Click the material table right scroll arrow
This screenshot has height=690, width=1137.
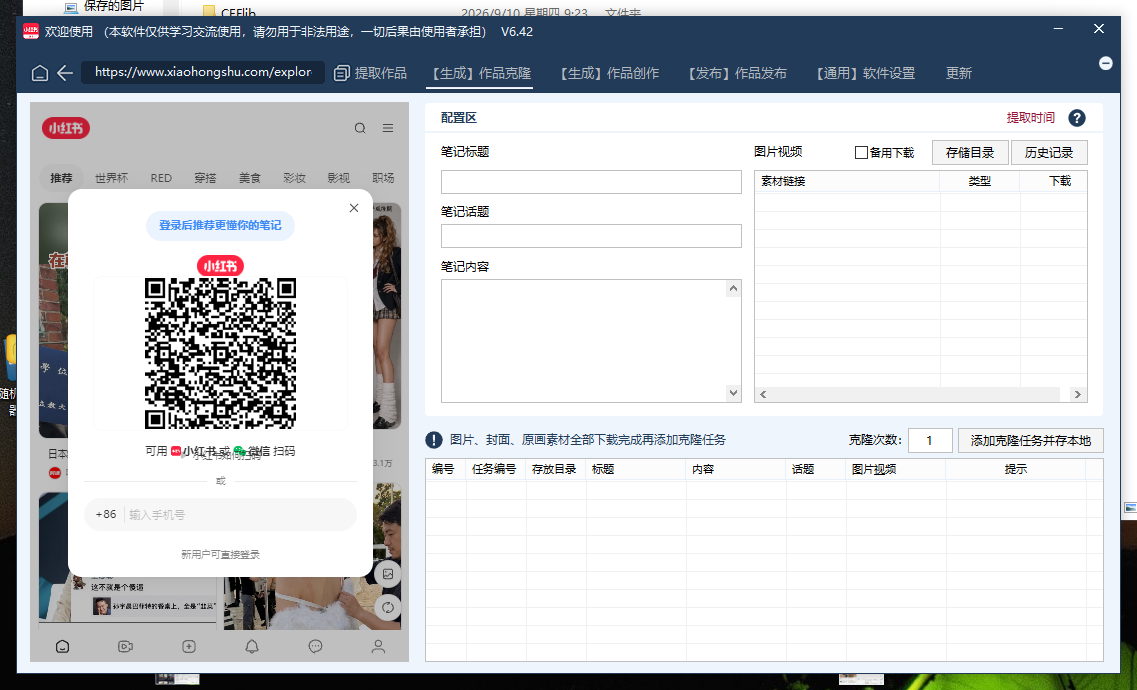1078,394
